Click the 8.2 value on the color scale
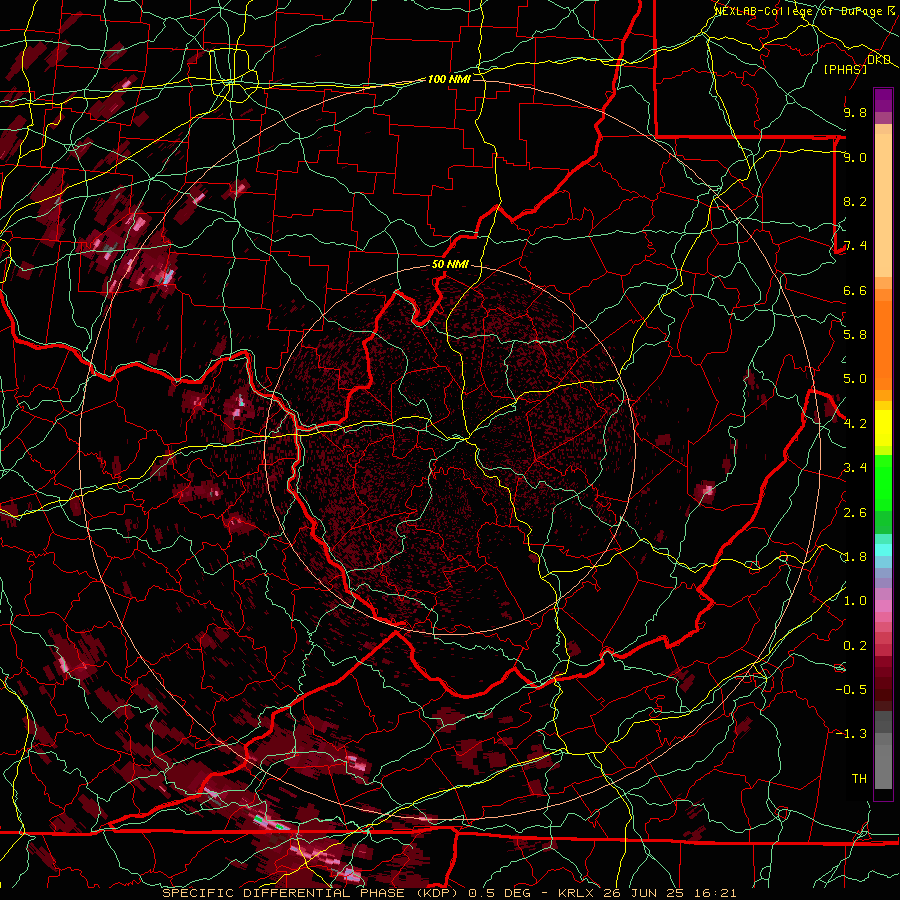Image resolution: width=900 pixels, height=900 pixels. click(855, 201)
